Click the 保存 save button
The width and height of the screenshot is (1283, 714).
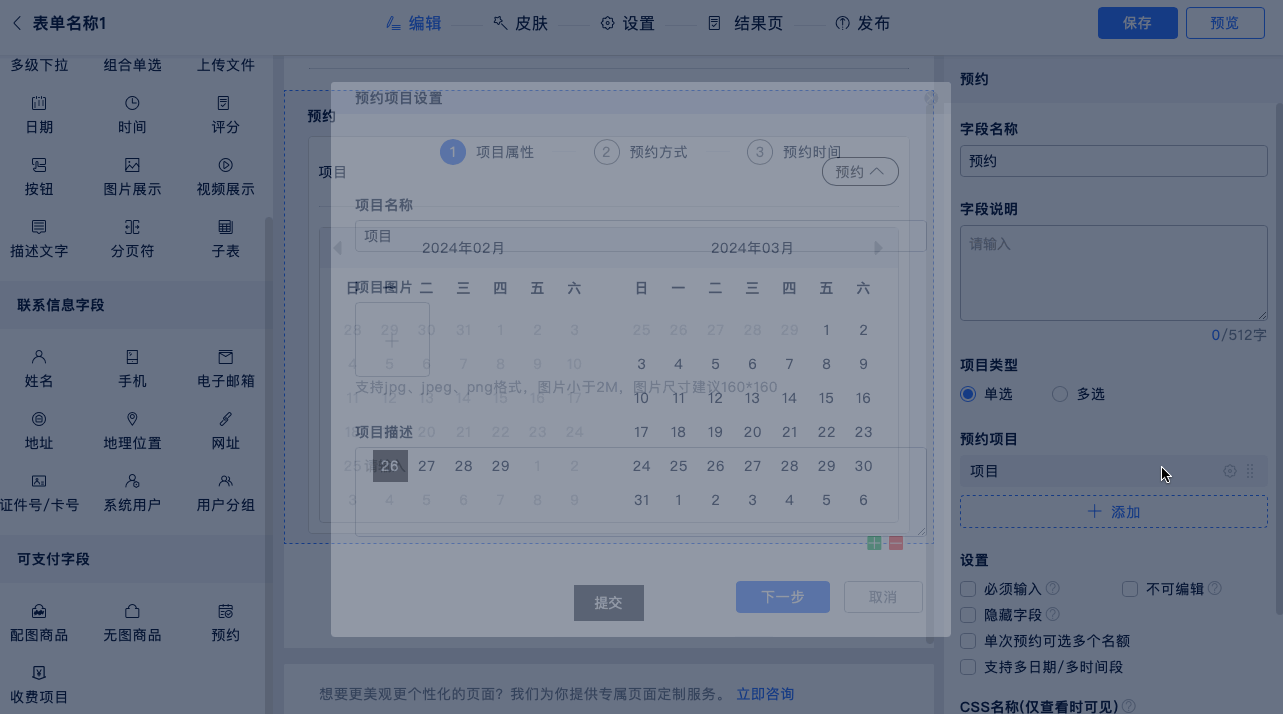point(1136,23)
